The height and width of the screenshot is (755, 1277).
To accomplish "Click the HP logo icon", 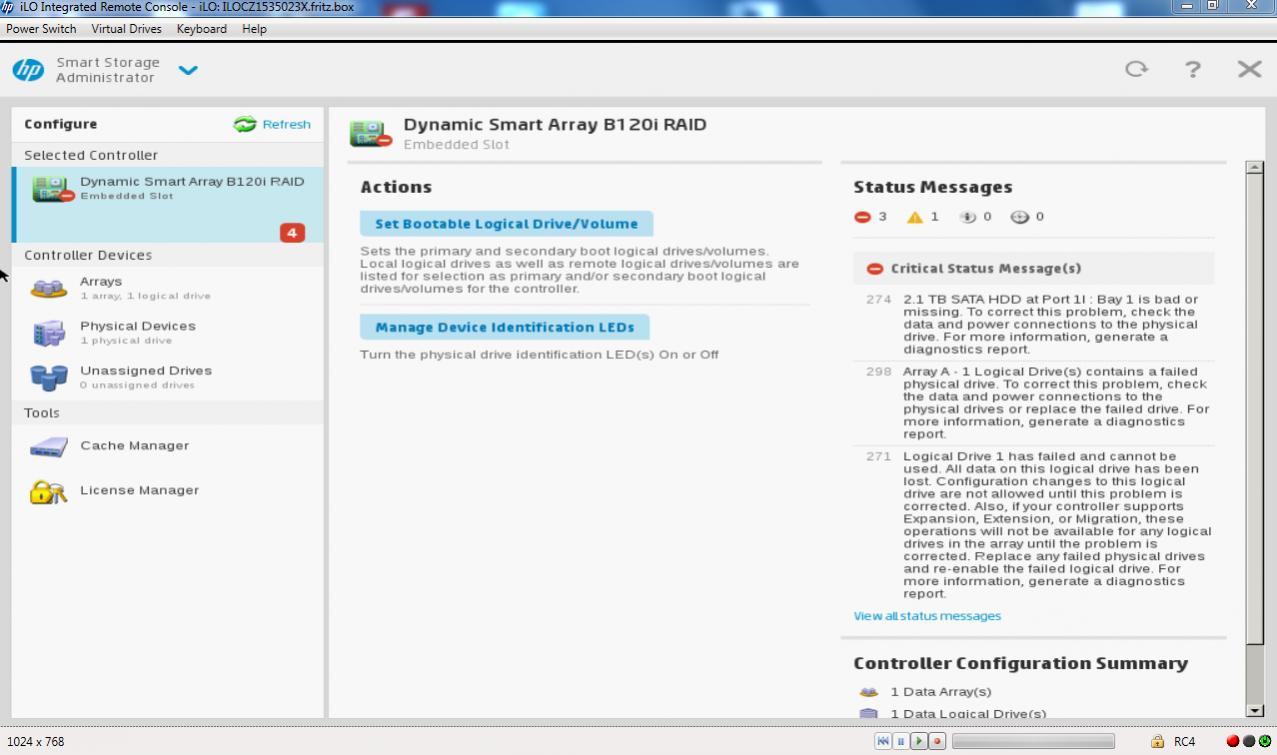I will tap(28, 69).
